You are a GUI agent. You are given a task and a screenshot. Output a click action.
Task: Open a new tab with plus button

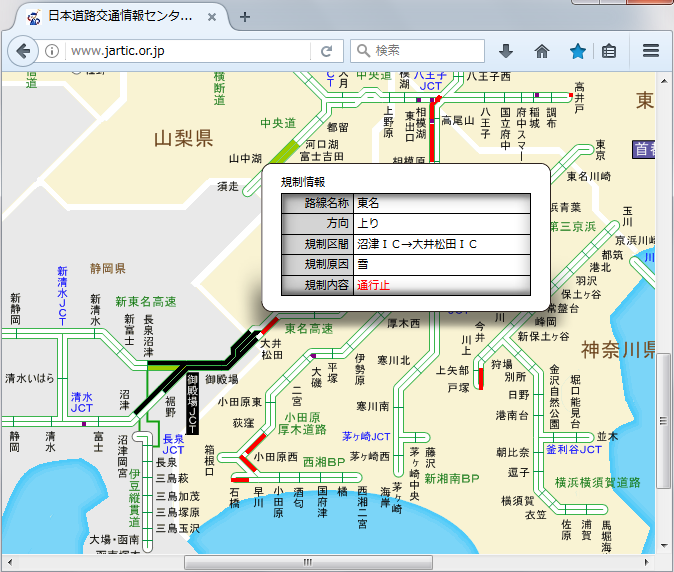tap(245, 17)
